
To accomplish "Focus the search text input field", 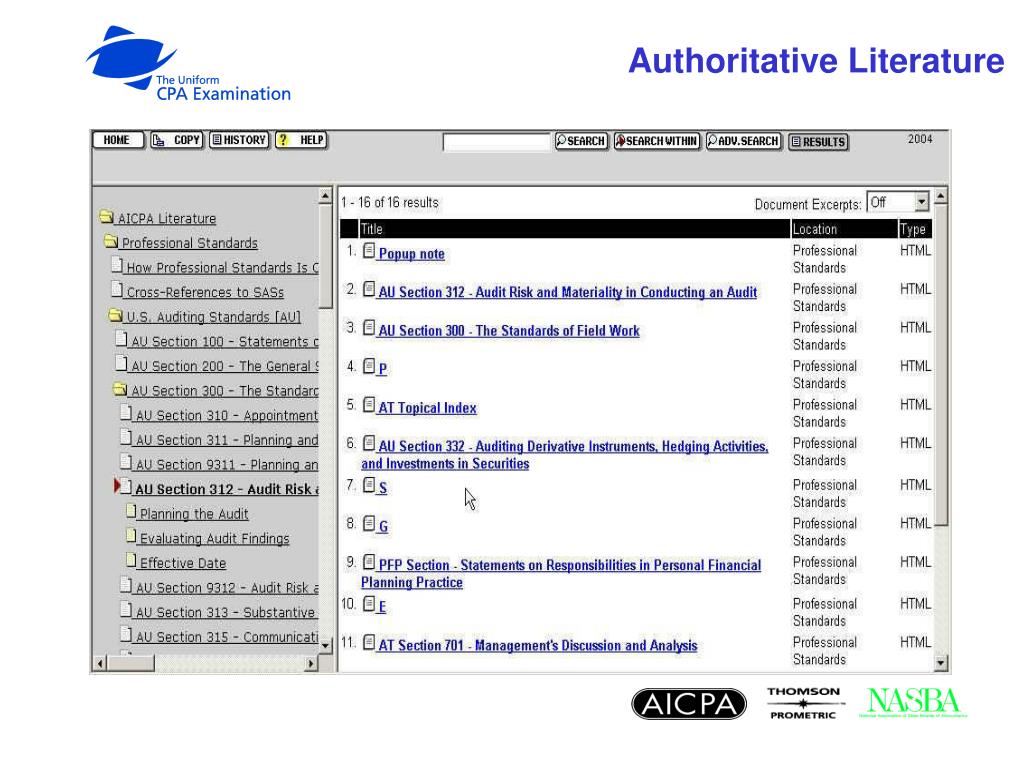I will 496,142.
